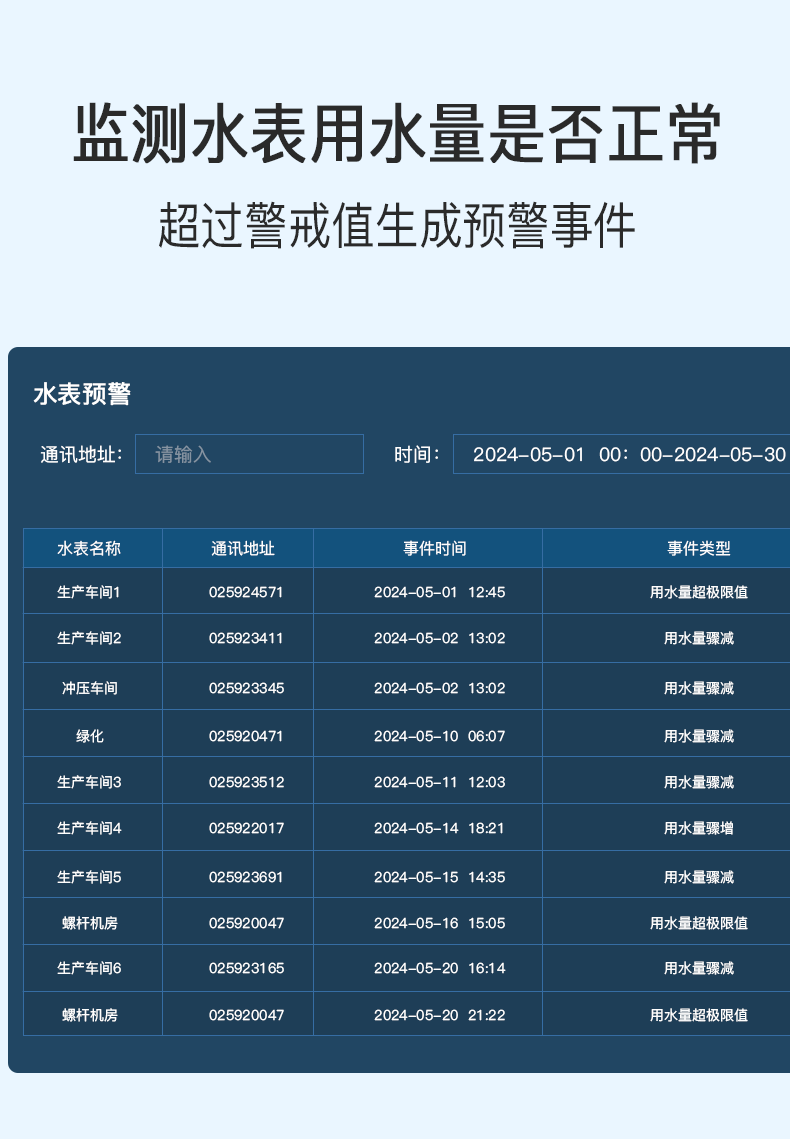Click the 水表名称 column header
Image resolution: width=790 pixels, height=1139 pixels.
point(89,548)
